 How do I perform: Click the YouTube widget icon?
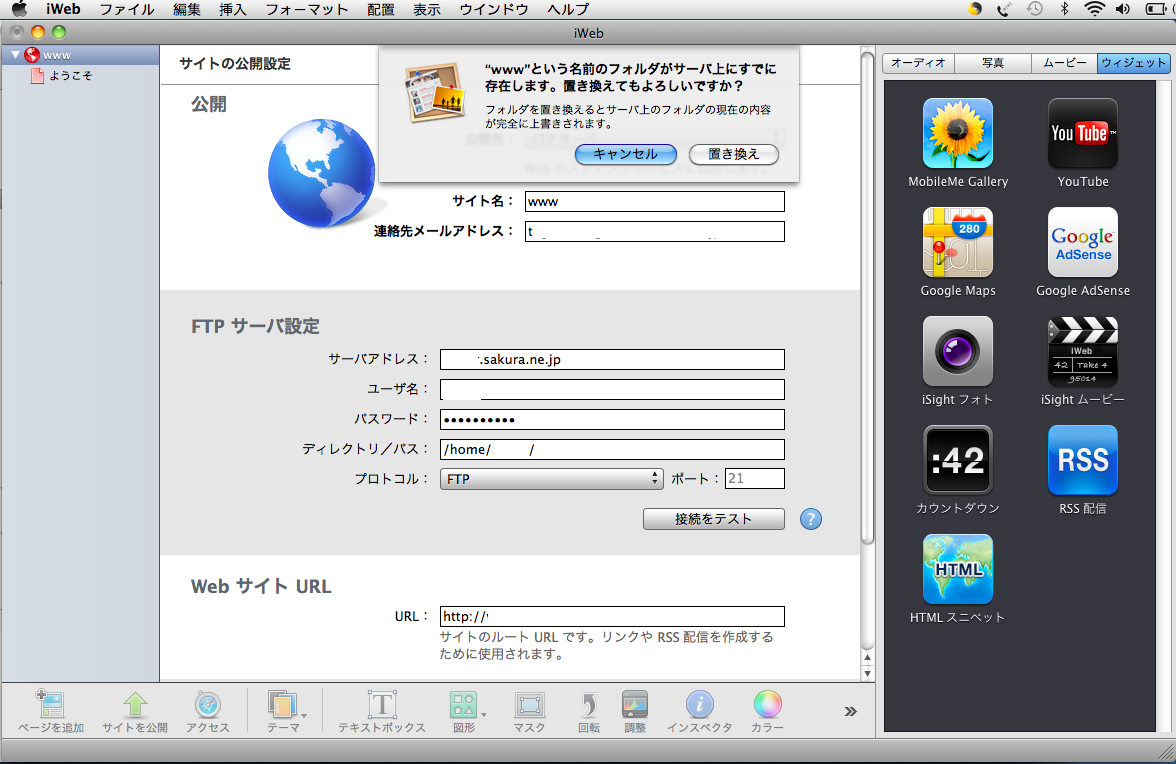click(1083, 134)
